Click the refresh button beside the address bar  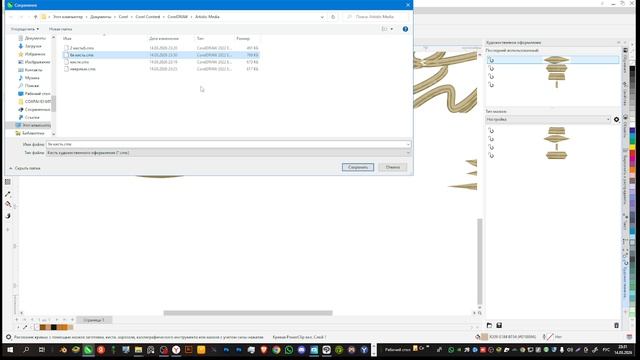point(333,17)
